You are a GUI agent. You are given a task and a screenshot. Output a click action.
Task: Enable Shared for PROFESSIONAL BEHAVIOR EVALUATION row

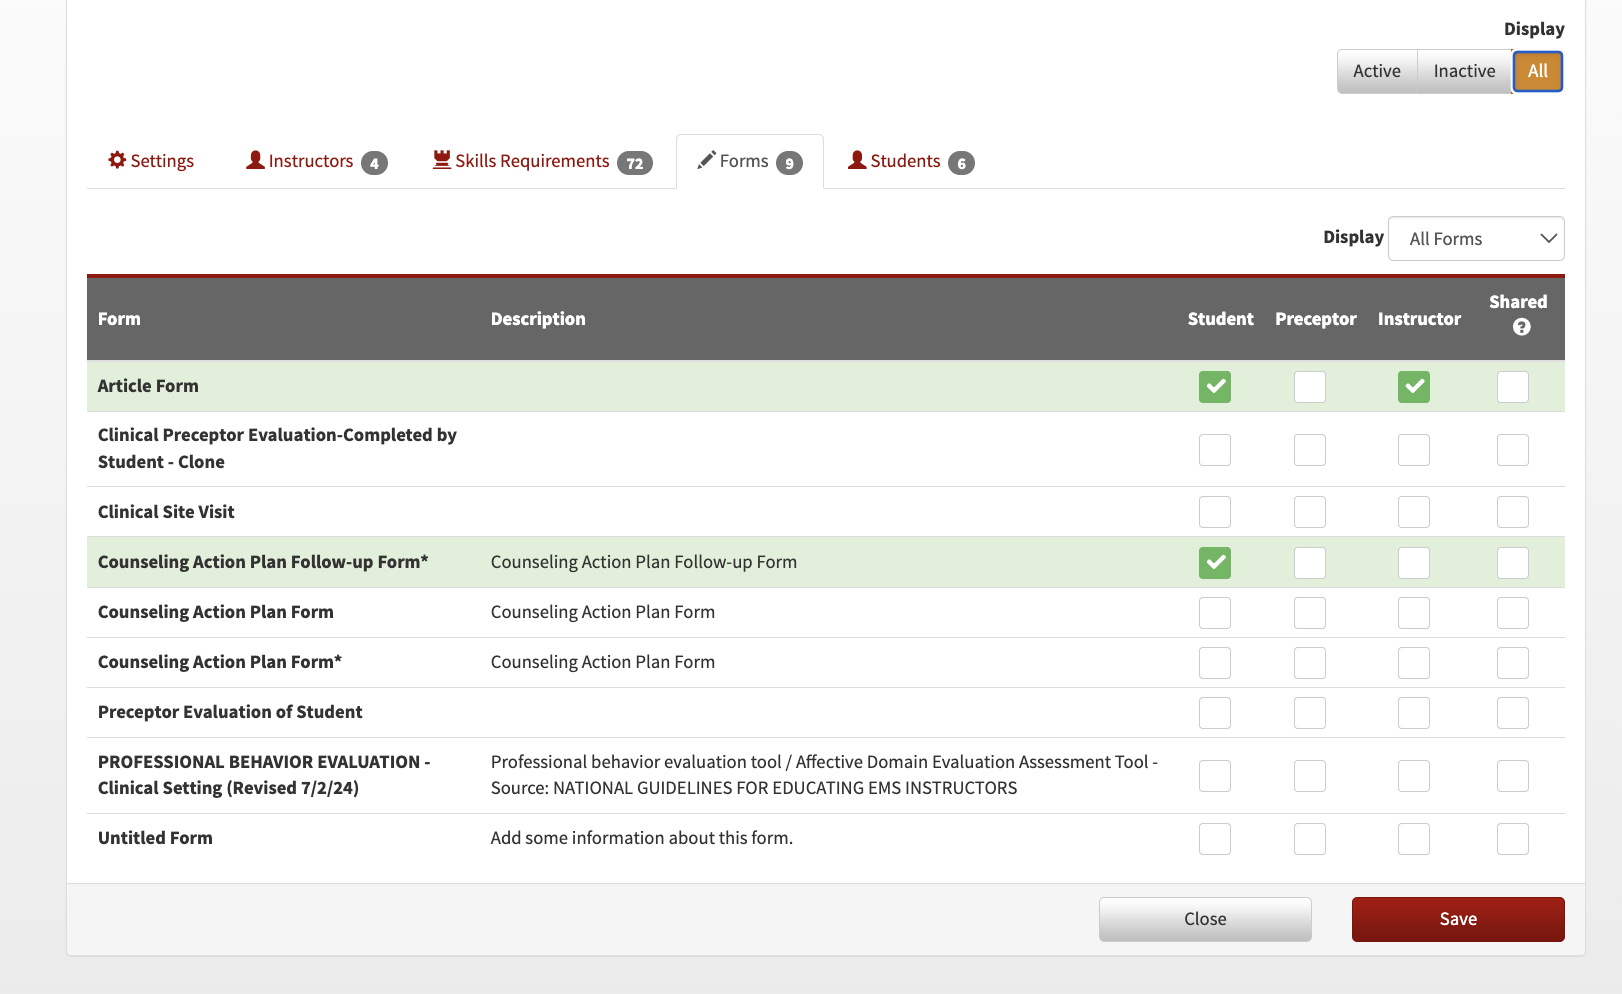pyautogui.click(x=1513, y=776)
